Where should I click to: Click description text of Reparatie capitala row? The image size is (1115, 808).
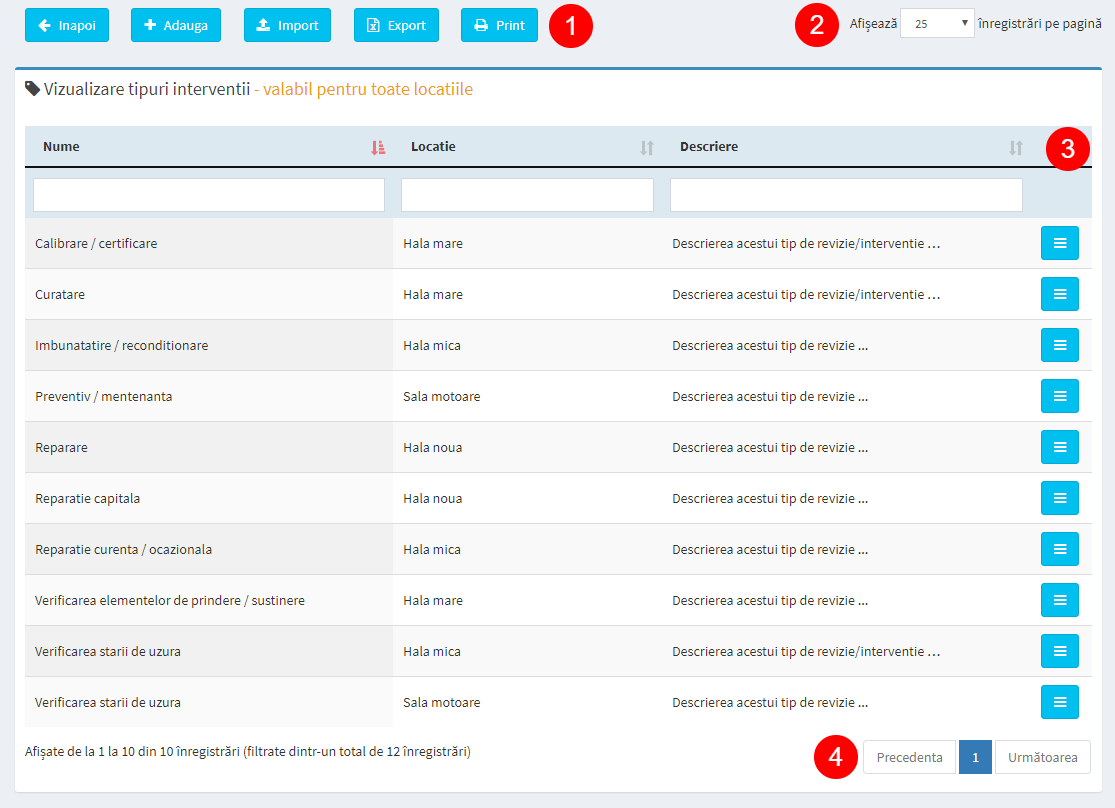770,499
